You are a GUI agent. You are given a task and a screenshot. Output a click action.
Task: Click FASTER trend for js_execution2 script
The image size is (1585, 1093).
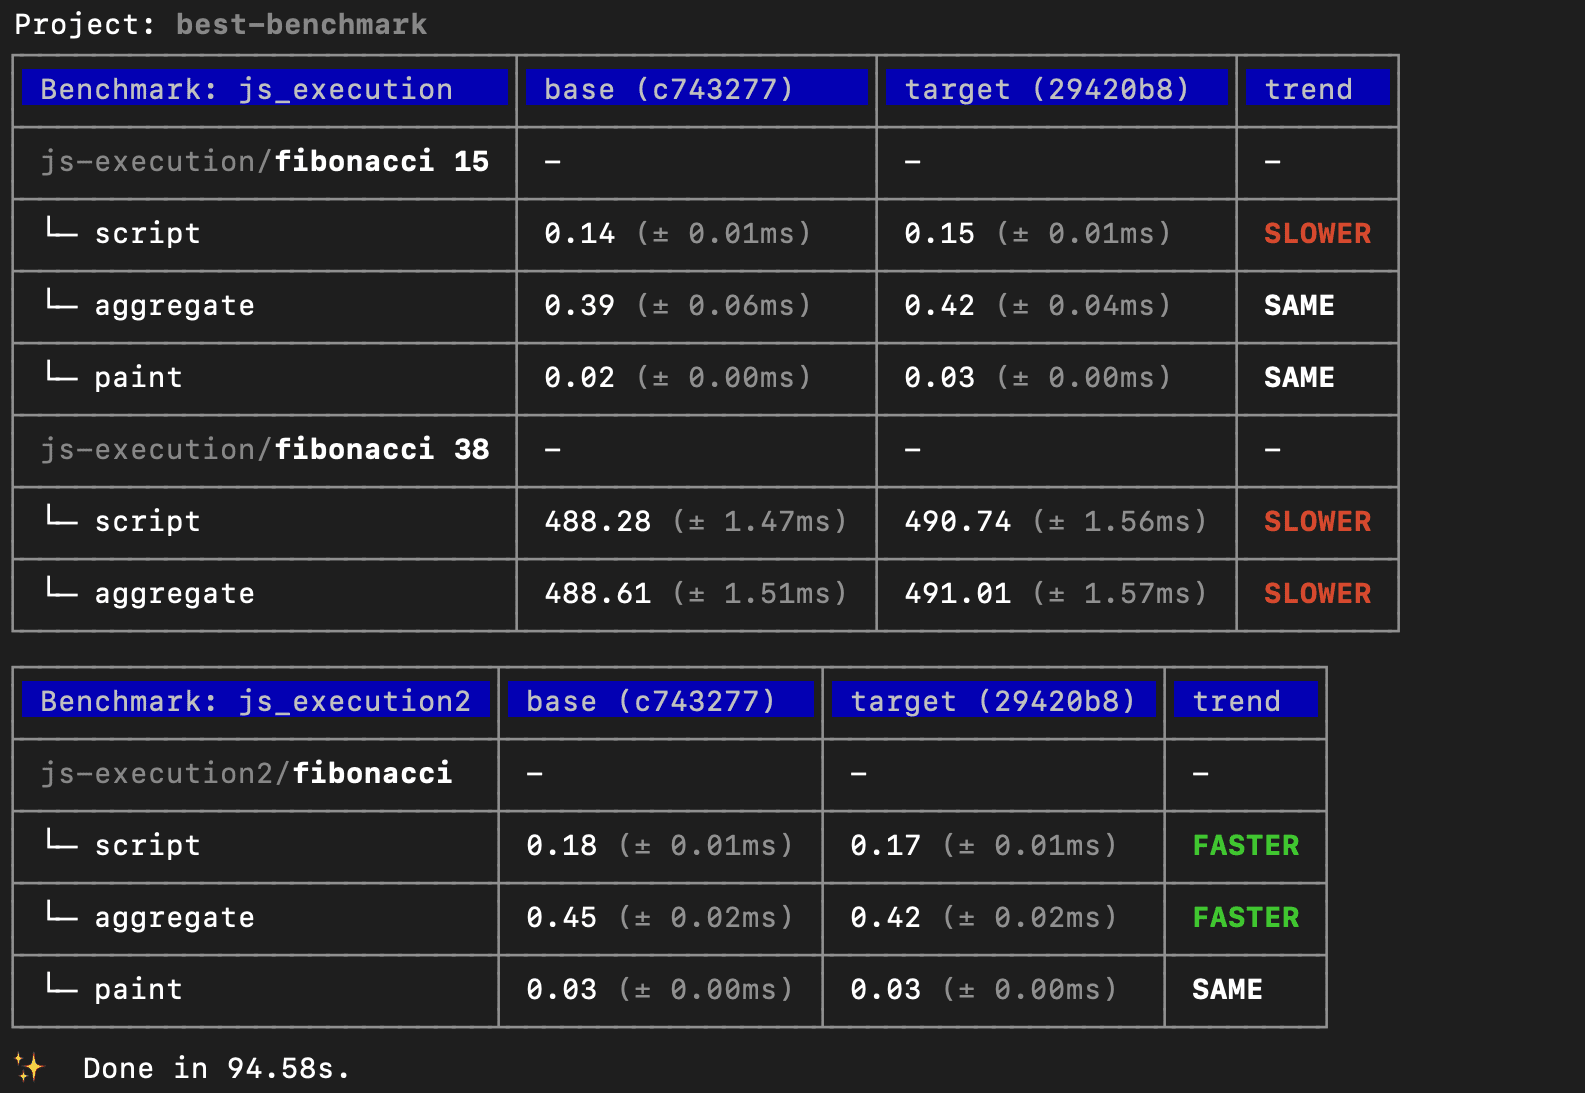tap(1245, 846)
